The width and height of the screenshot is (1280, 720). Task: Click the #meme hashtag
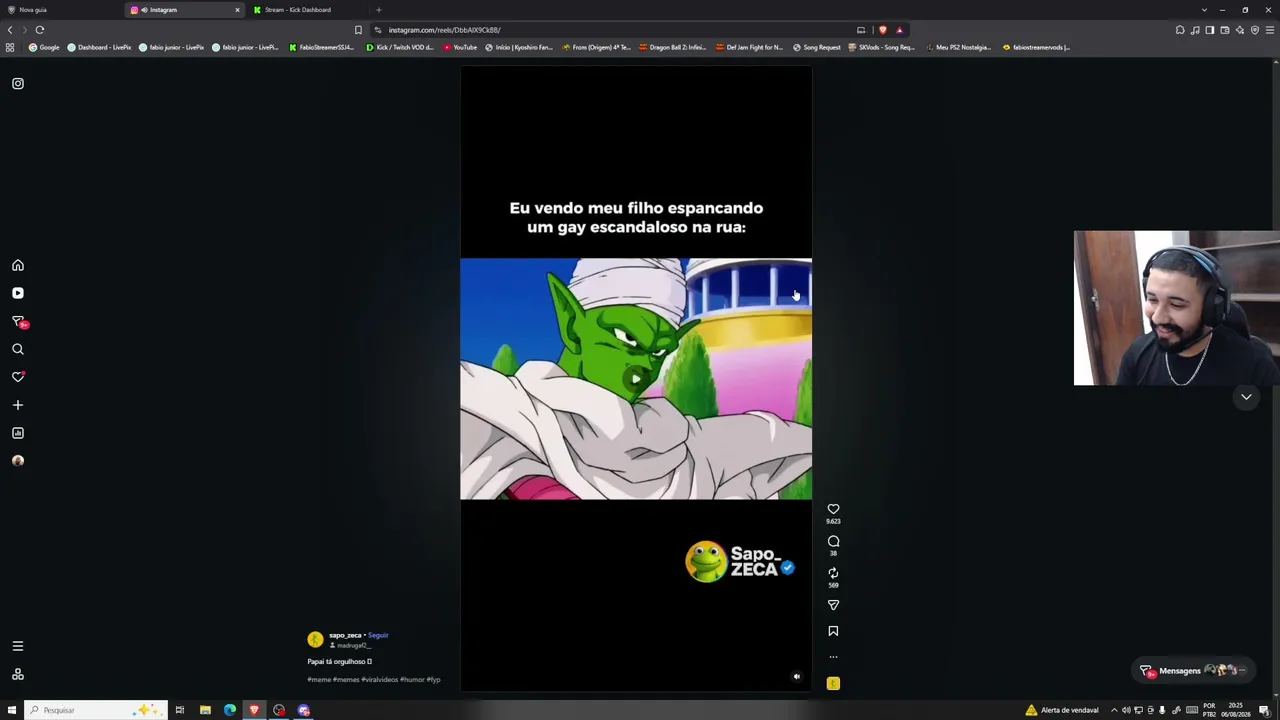click(319, 680)
